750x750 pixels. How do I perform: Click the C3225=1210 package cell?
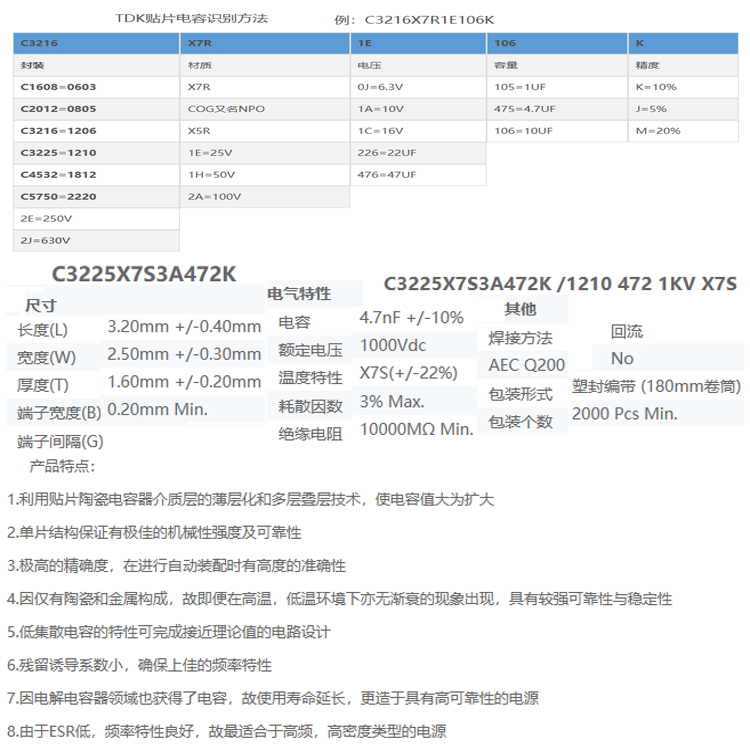(96, 153)
